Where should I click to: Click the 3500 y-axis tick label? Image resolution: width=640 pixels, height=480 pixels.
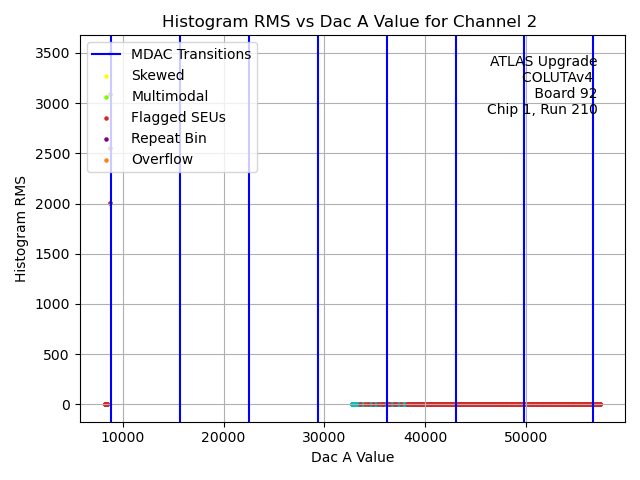(x=53, y=53)
